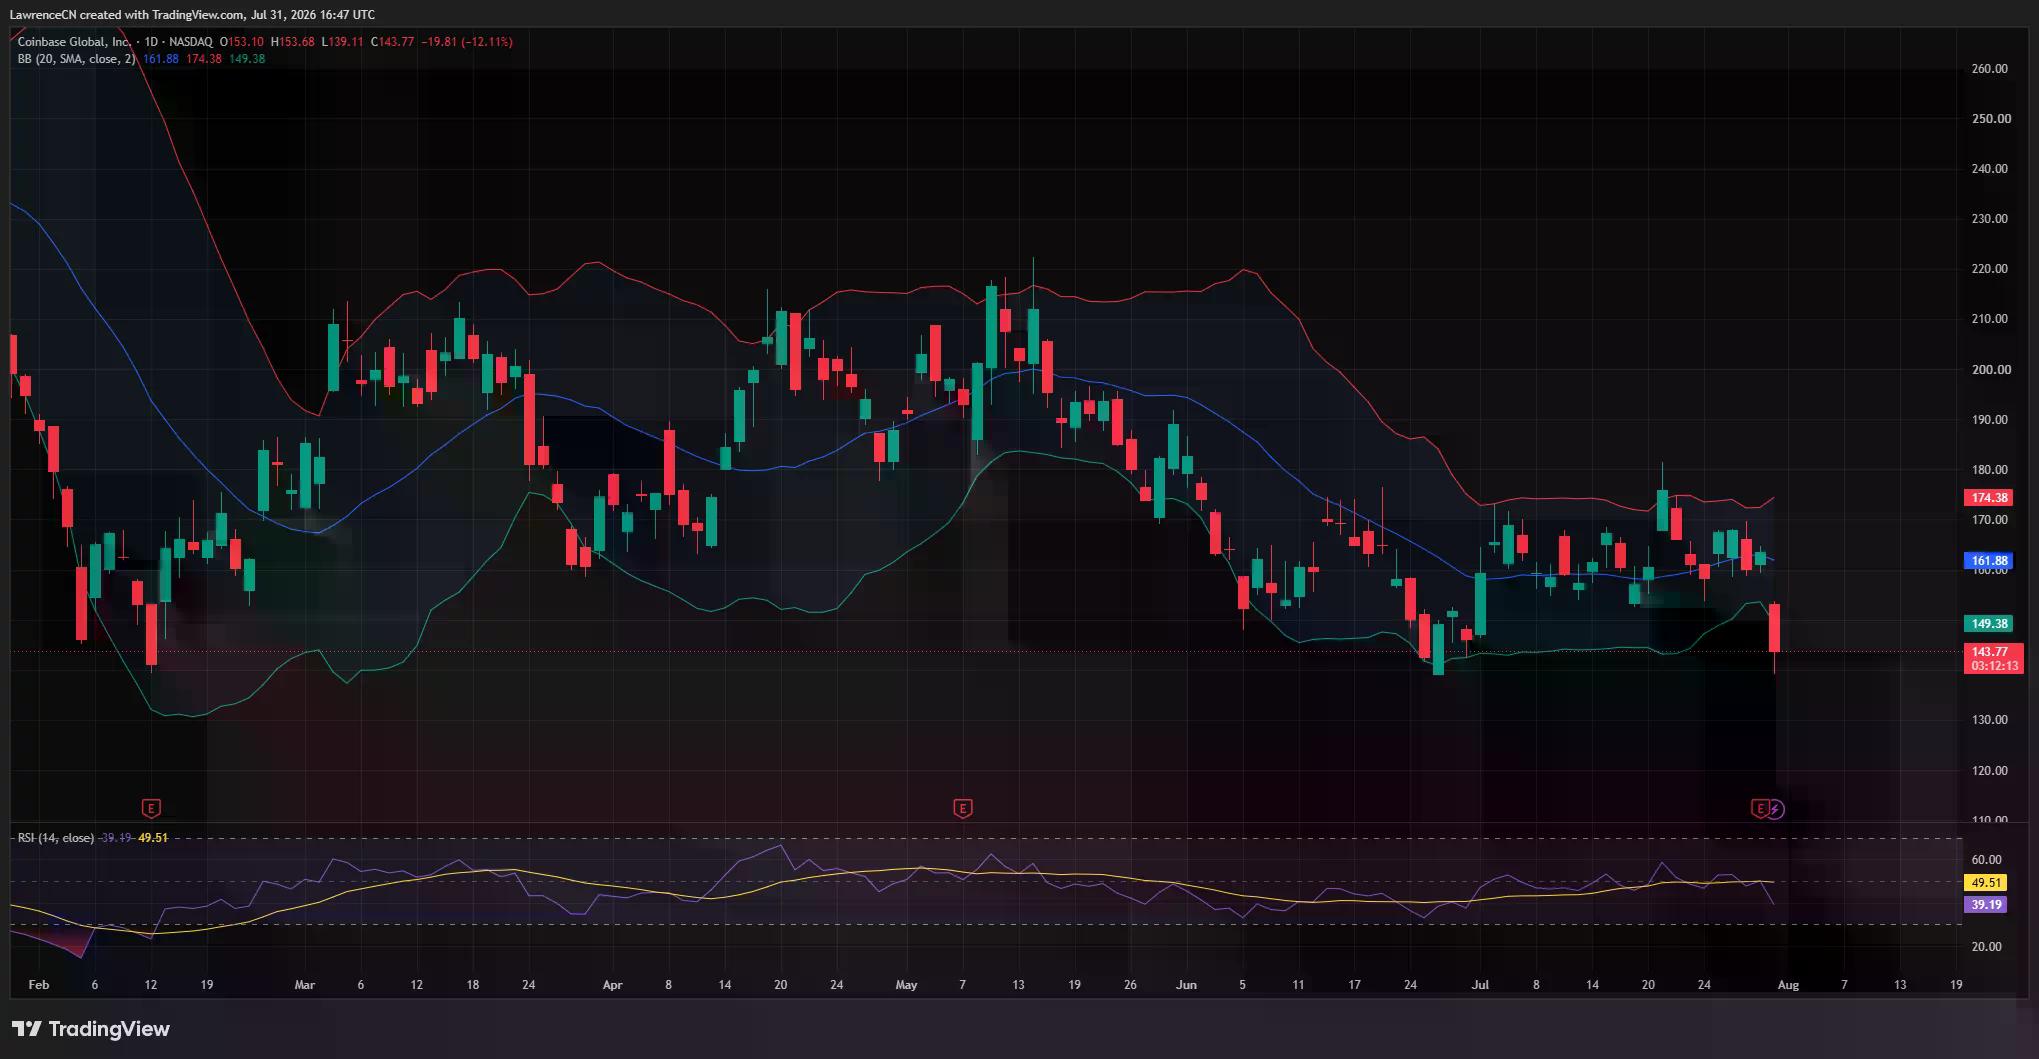
Task: Open the Coinbase Global, Inc. symbol legend
Action: pos(75,42)
